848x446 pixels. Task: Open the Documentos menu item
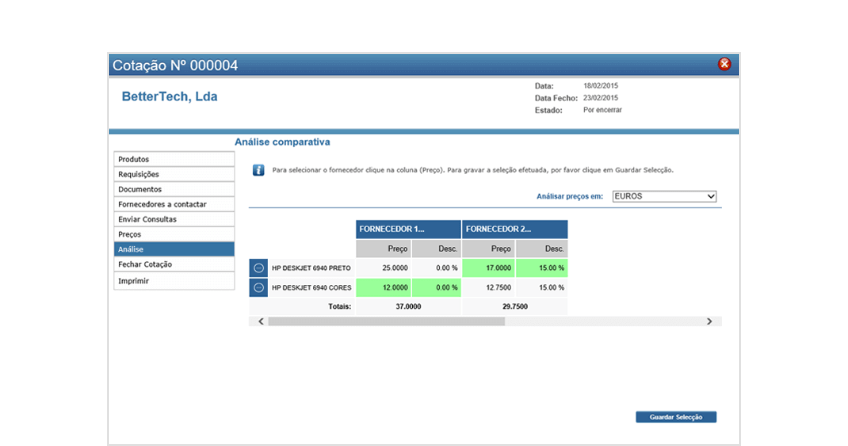(174, 189)
